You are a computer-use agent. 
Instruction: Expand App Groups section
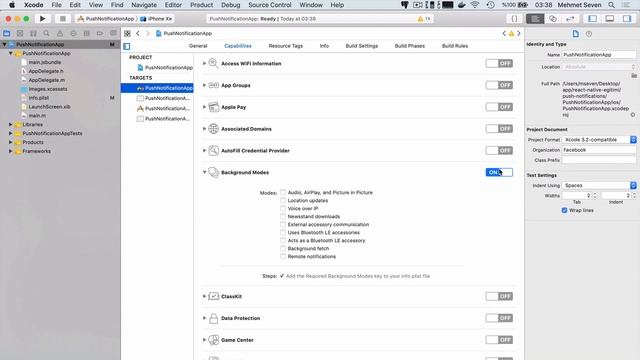(x=204, y=85)
